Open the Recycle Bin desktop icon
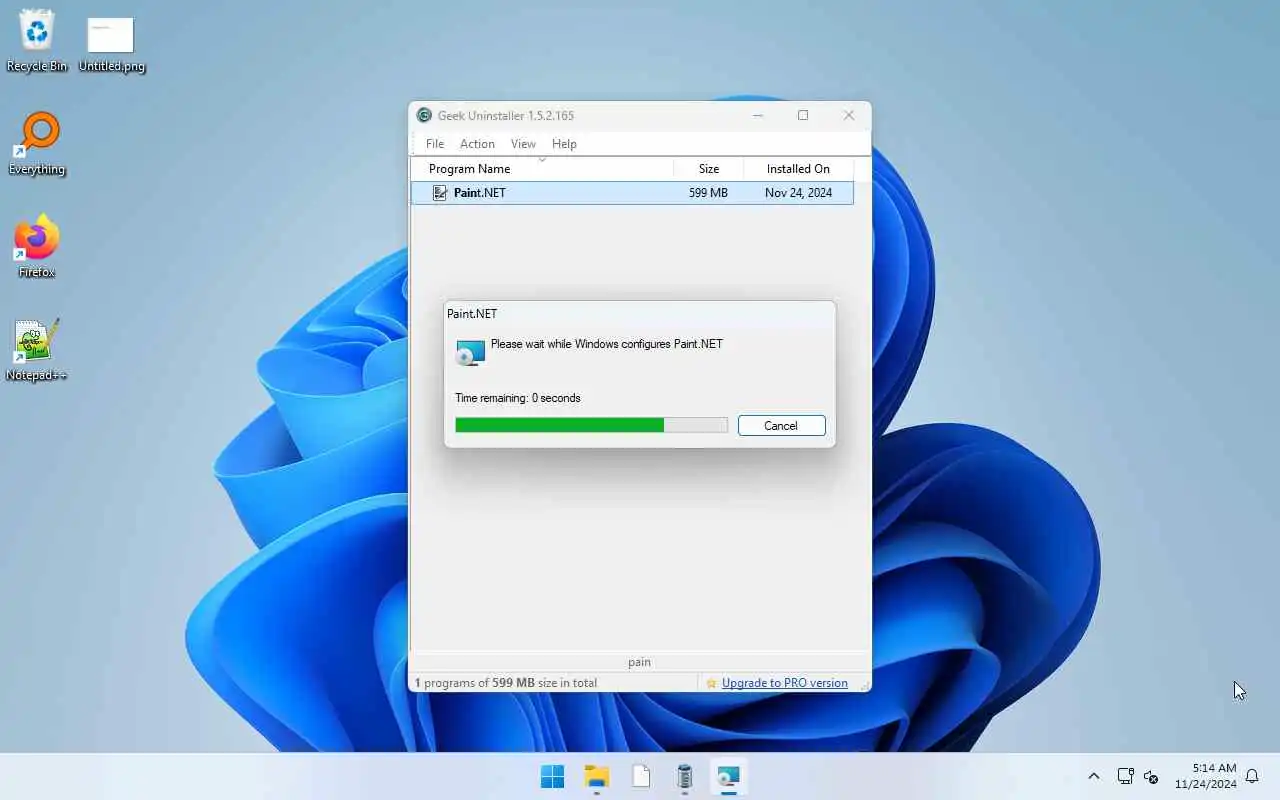Screen dimensions: 1280x800 click(37, 40)
